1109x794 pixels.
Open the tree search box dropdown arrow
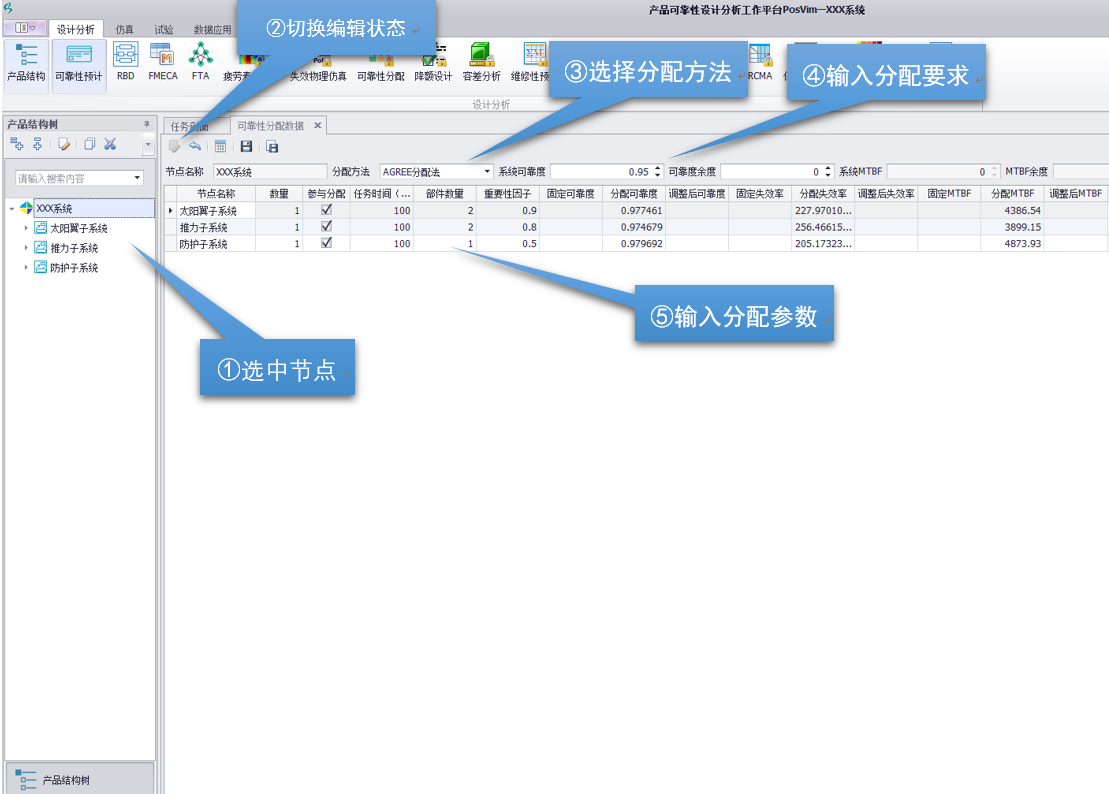coord(137,178)
